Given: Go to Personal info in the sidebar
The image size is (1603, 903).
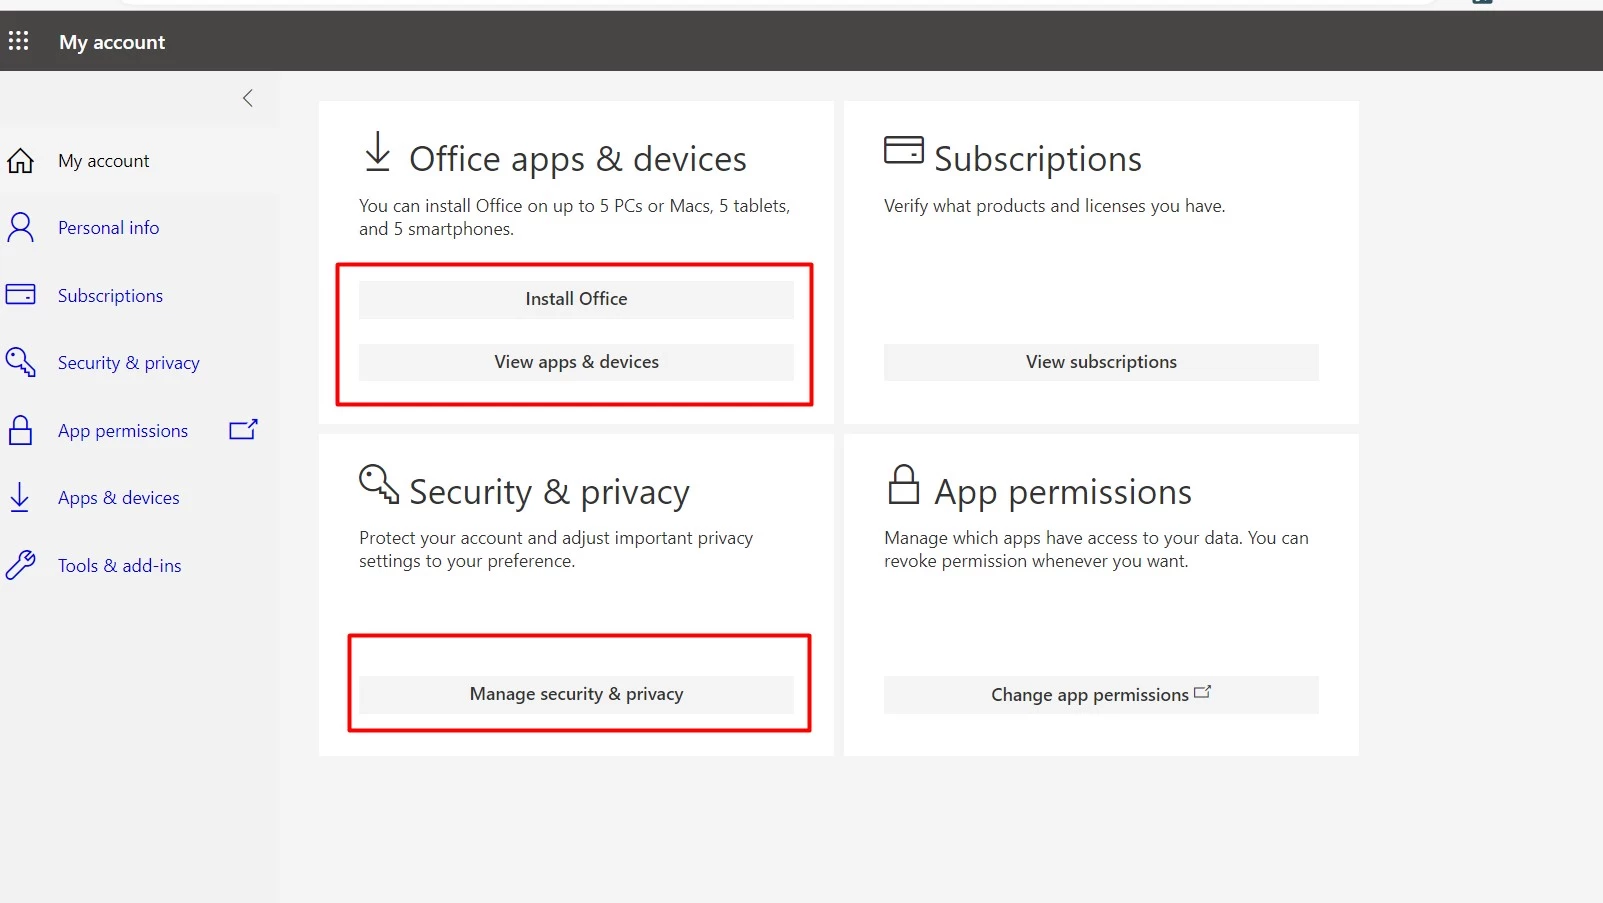Looking at the screenshot, I should pyautogui.click(x=108, y=228).
